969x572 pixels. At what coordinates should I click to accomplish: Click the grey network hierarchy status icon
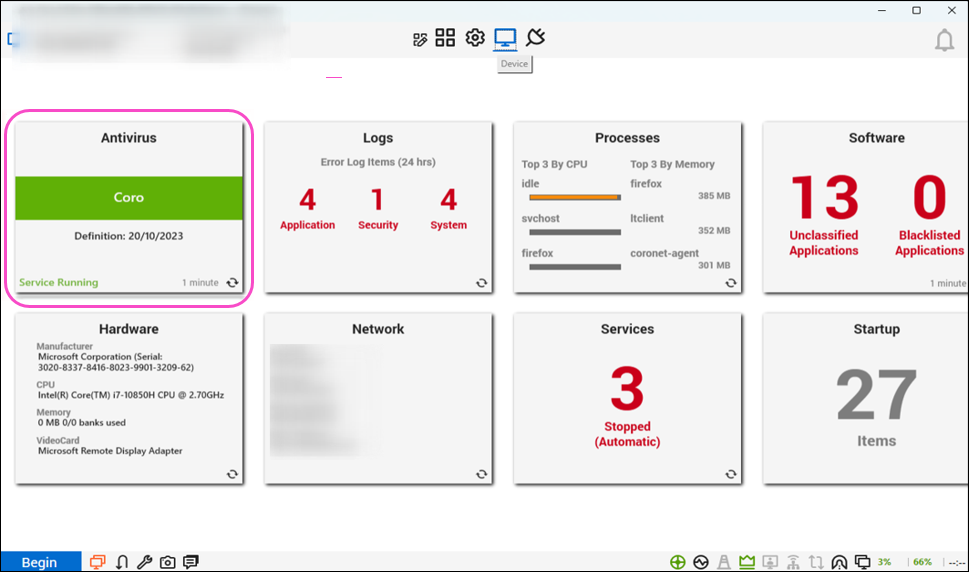coord(793,561)
